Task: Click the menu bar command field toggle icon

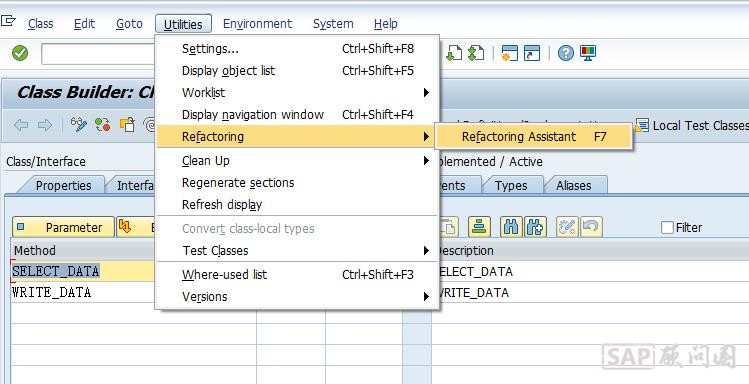Action: click(8, 21)
